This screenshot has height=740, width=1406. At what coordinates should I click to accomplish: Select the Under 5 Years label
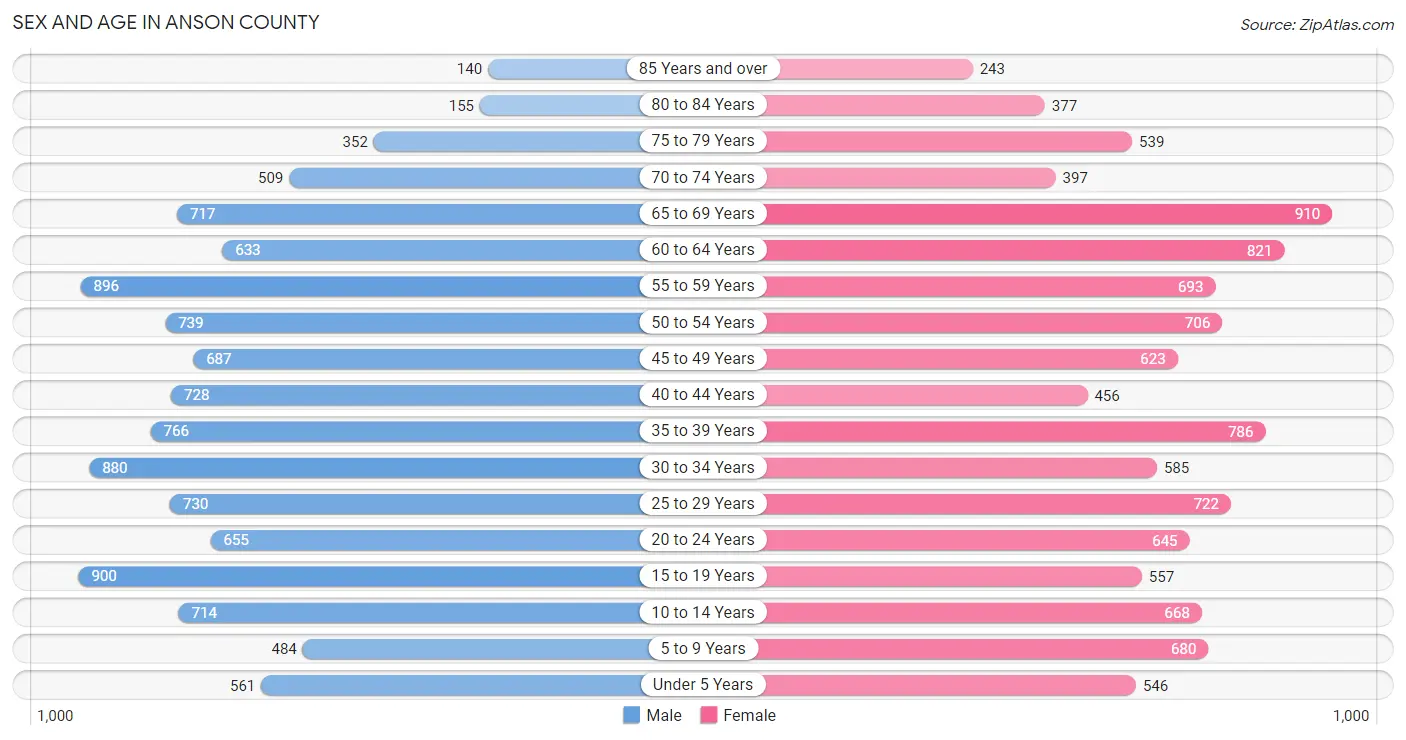pos(703,685)
